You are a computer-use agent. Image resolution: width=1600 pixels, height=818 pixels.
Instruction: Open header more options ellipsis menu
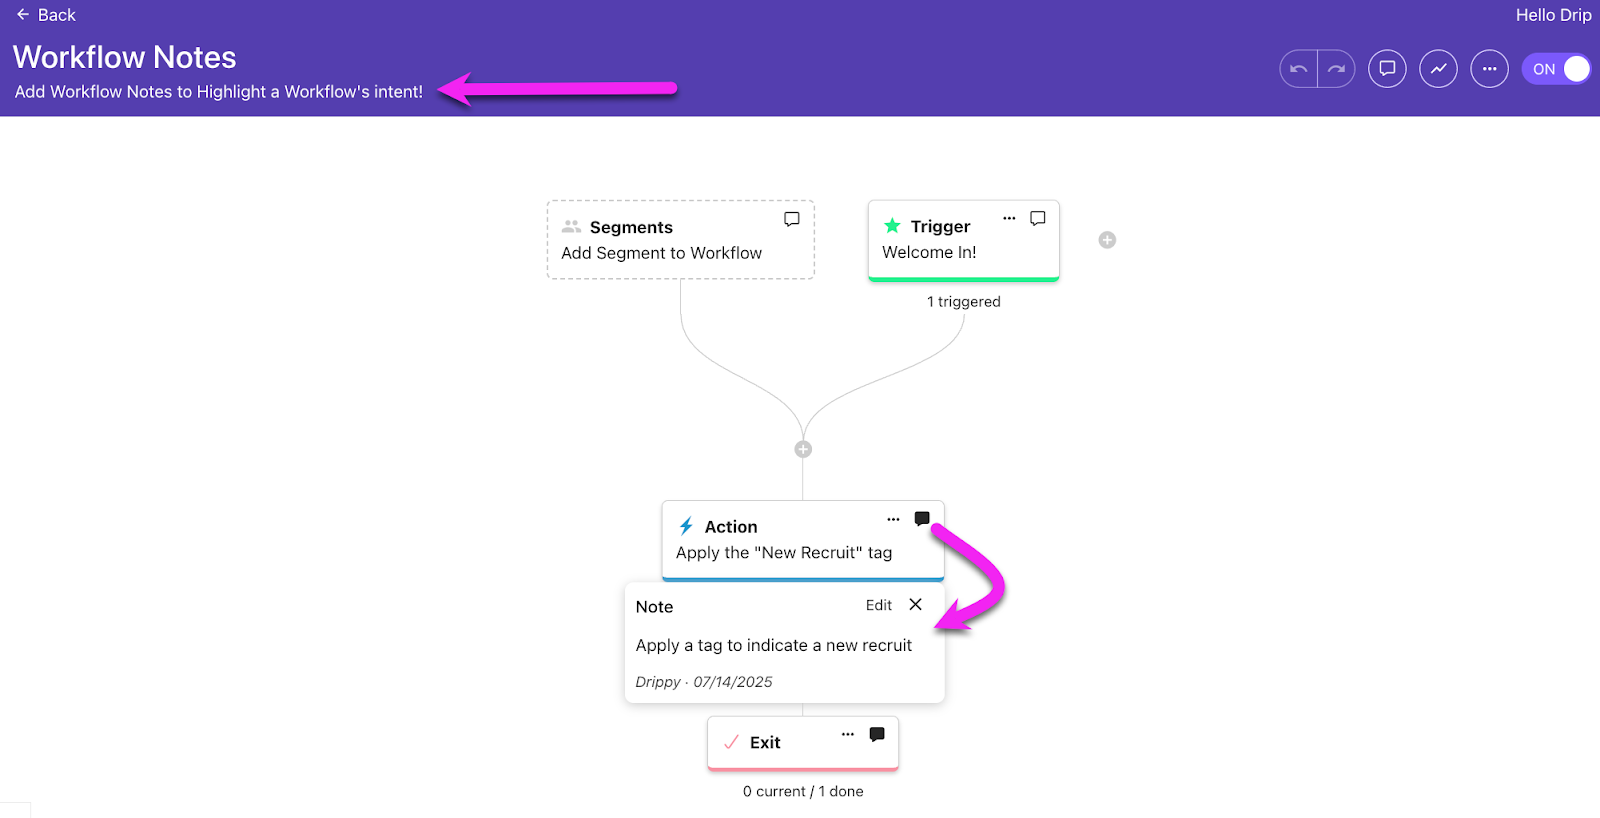pos(1489,69)
